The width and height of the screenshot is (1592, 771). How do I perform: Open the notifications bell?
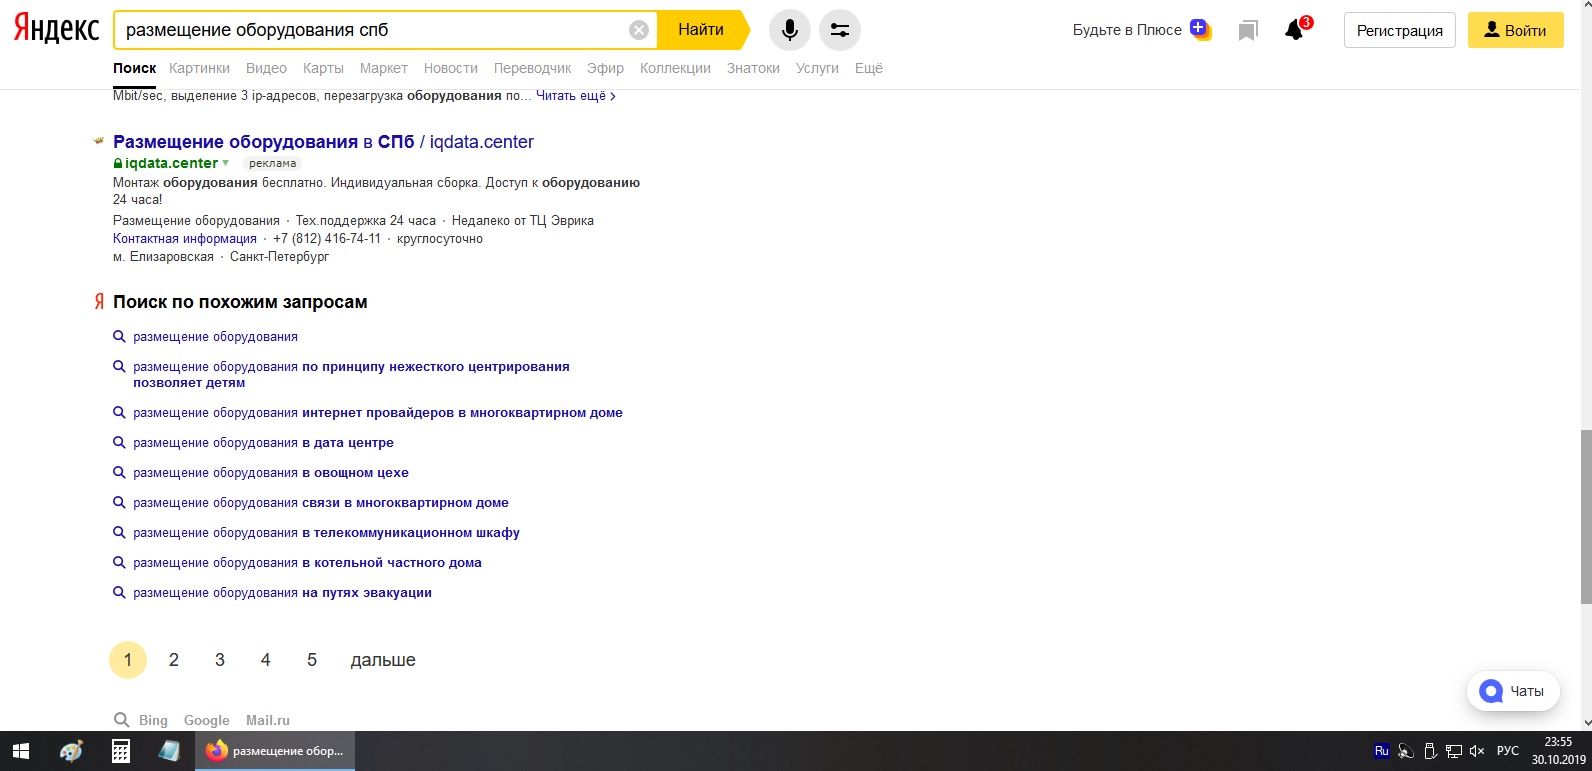point(1295,30)
